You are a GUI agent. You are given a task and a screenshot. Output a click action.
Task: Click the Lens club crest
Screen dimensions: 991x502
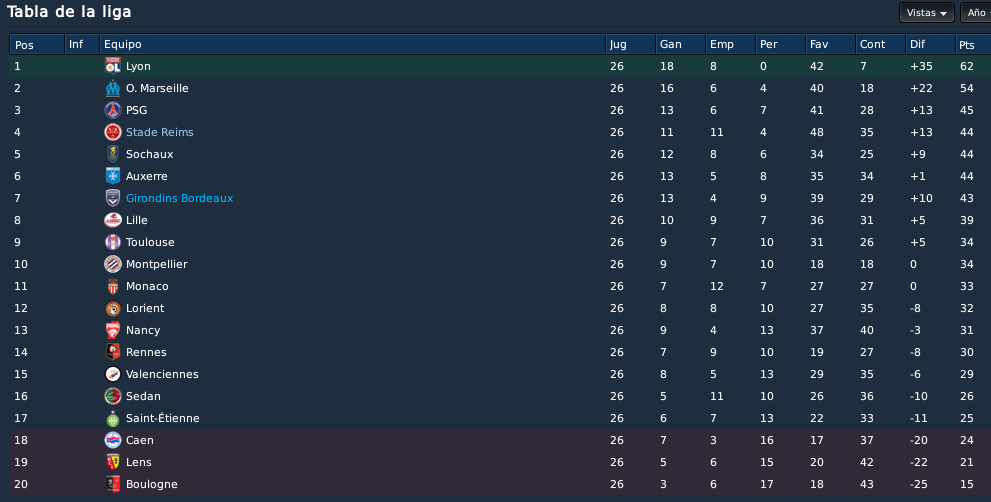[112, 462]
